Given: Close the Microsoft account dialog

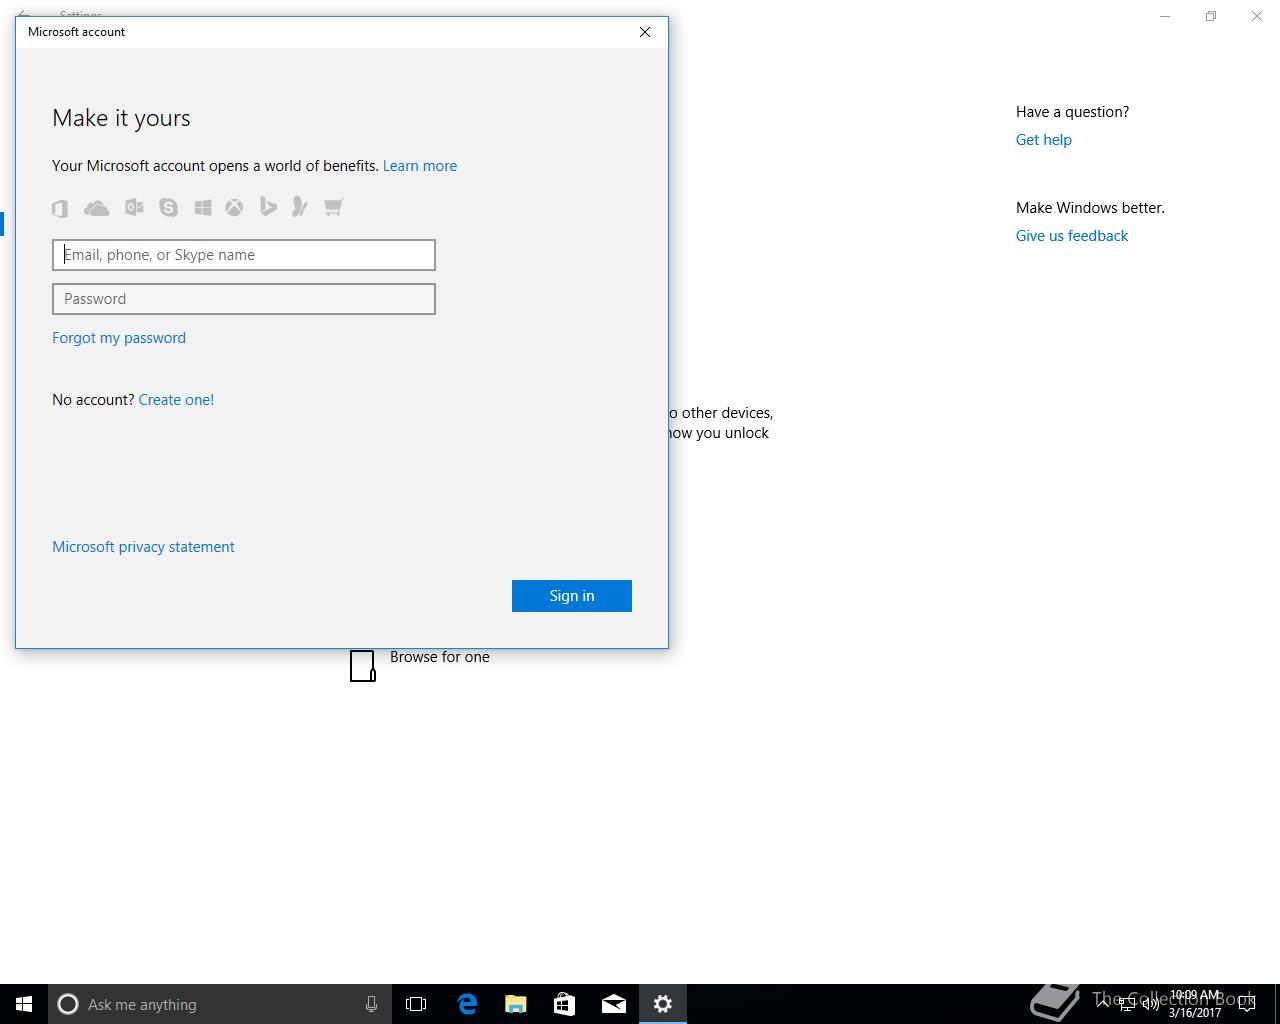Looking at the screenshot, I should [645, 32].
